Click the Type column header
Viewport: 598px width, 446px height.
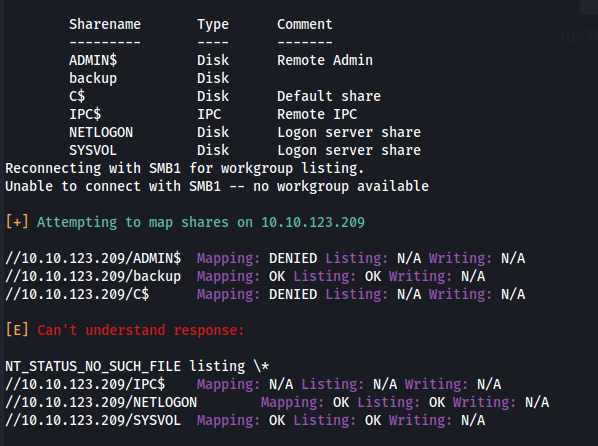[213, 25]
